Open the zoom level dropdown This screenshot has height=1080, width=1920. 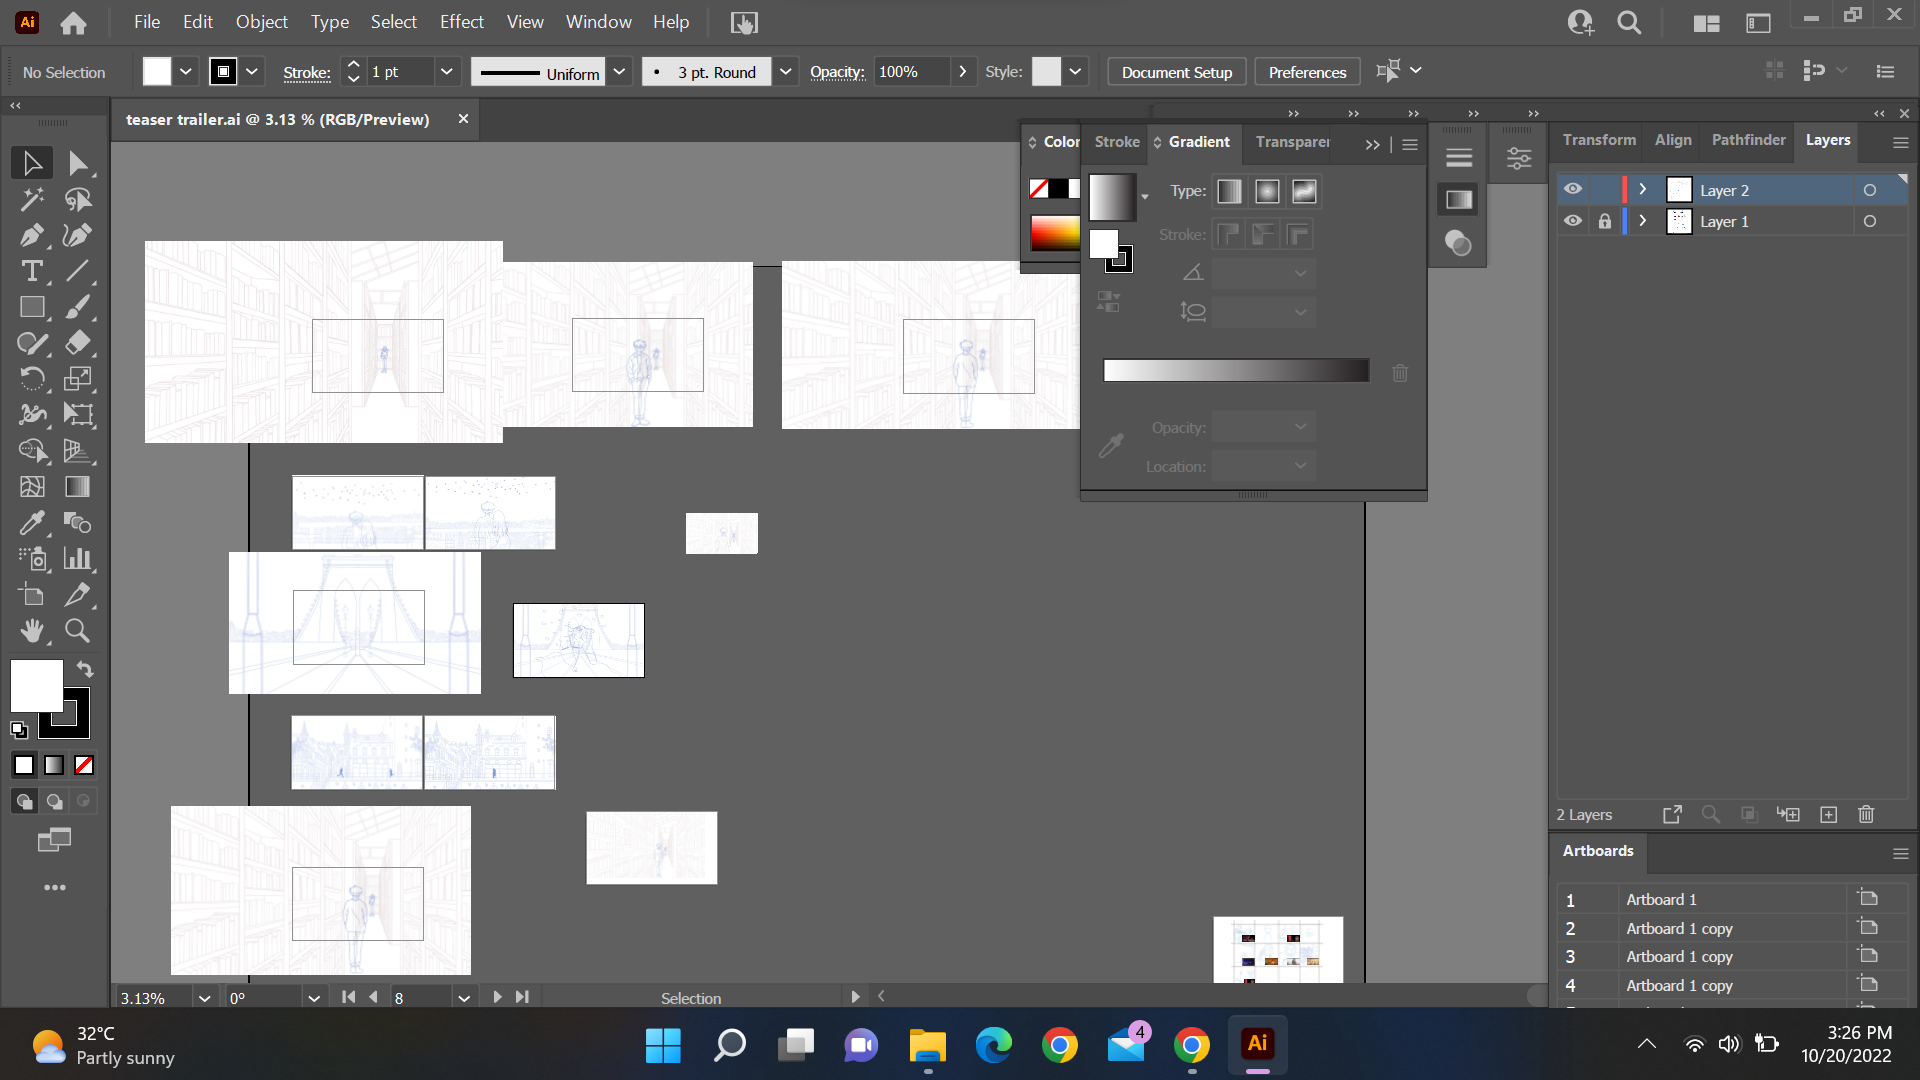(204, 998)
